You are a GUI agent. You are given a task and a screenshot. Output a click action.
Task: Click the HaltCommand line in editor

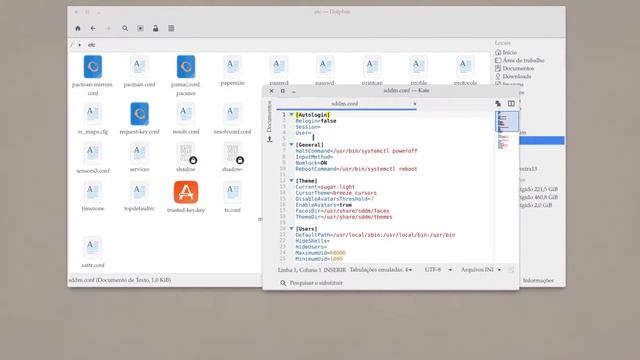pyautogui.click(x=356, y=151)
